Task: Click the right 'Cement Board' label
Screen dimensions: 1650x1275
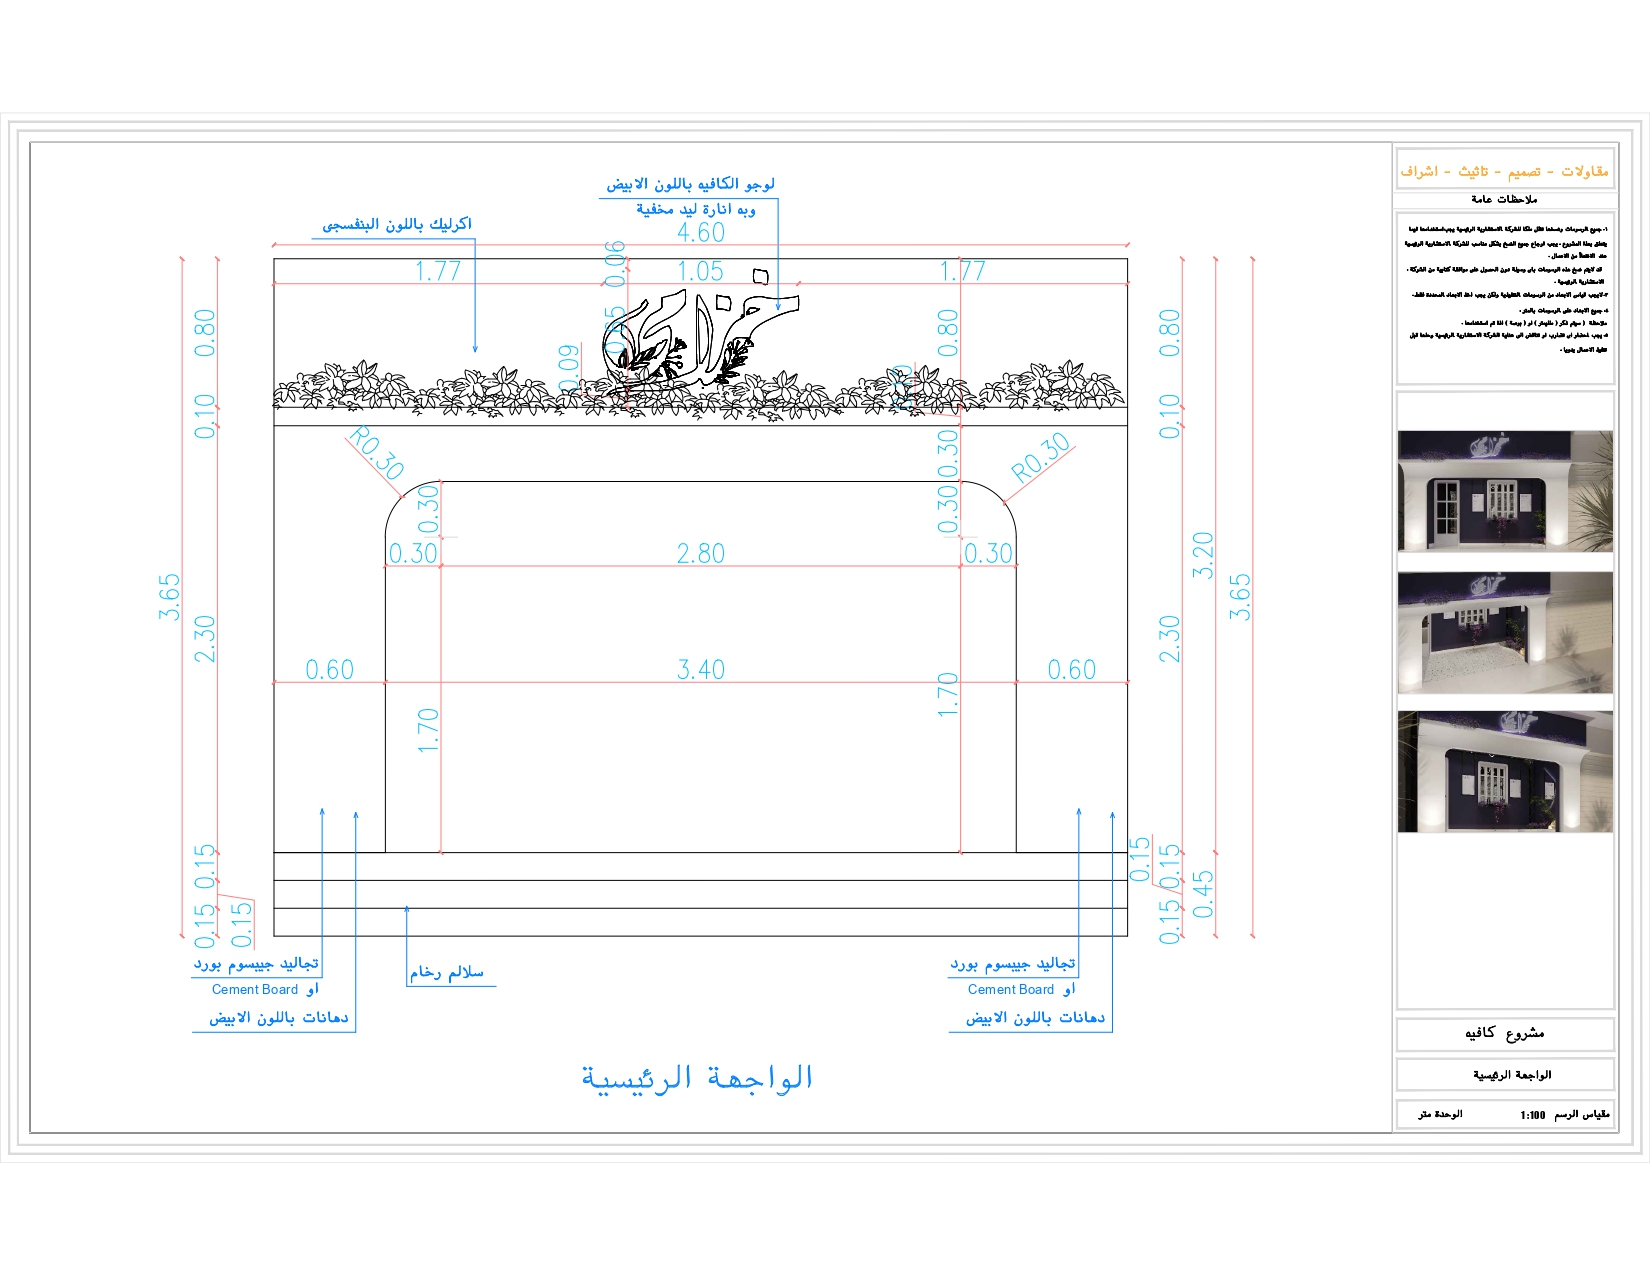Action: [1011, 989]
